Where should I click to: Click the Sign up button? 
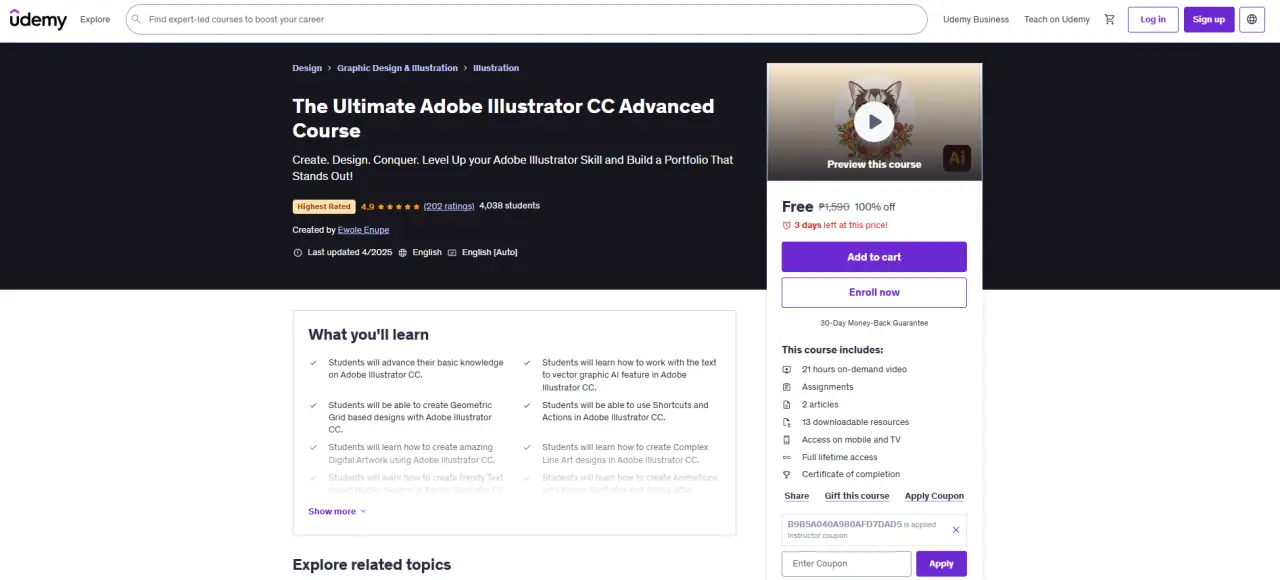click(1208, 19)
